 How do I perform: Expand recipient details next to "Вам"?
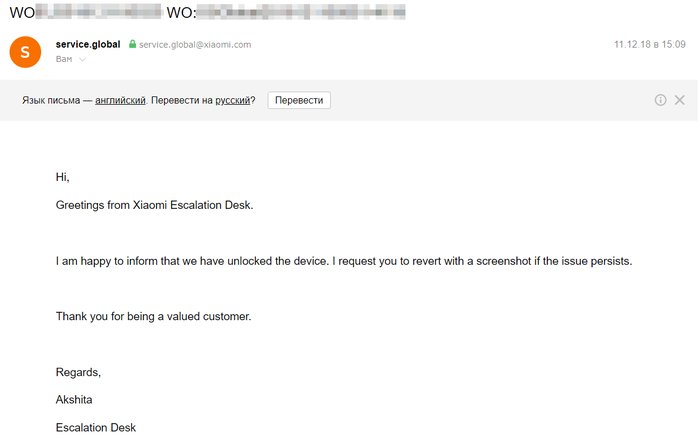(x=83, y=60)
